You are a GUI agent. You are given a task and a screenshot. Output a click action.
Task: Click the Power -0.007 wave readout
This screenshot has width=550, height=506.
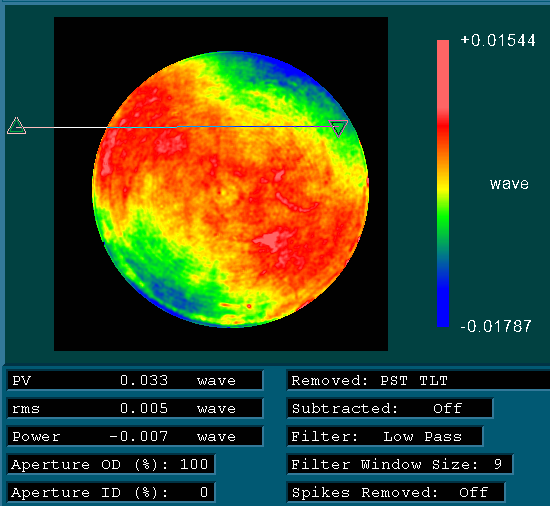coord(135,437)
